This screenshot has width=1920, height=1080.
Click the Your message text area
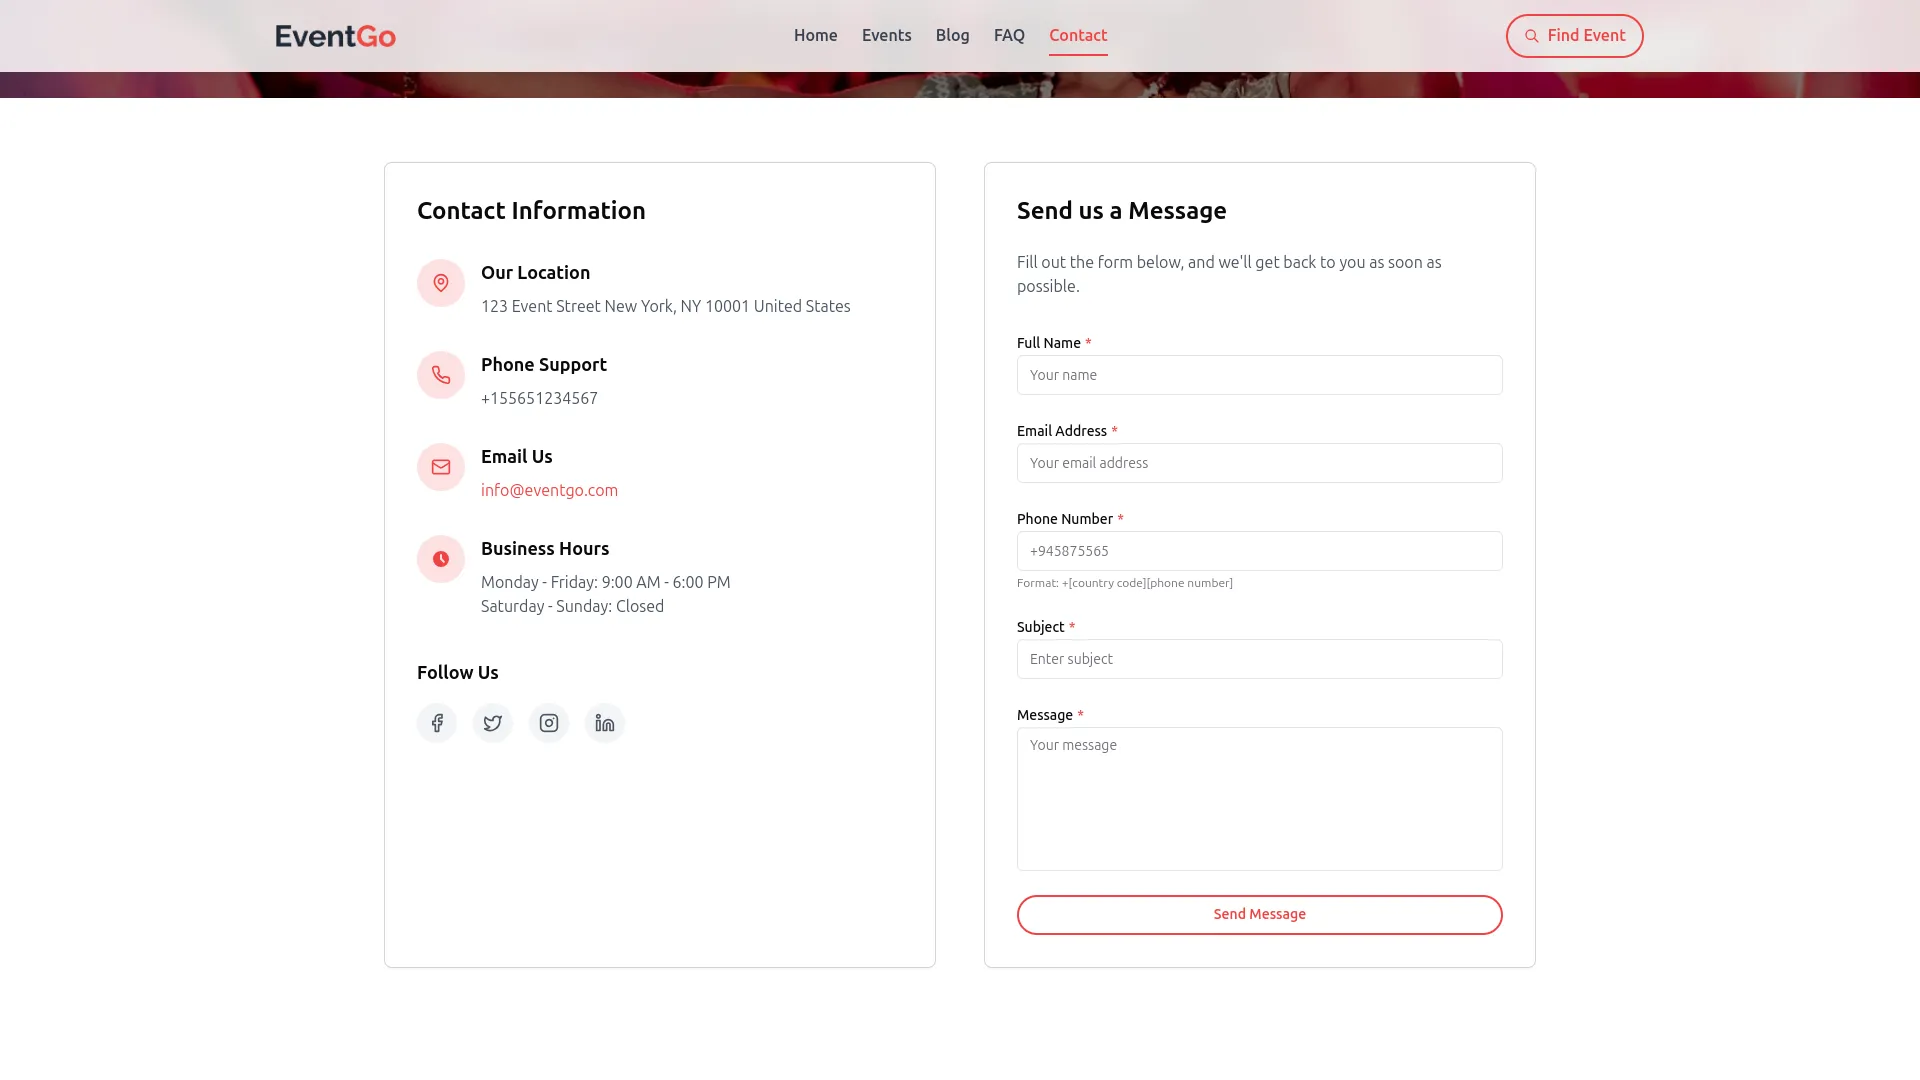(x=1259, y=799)
